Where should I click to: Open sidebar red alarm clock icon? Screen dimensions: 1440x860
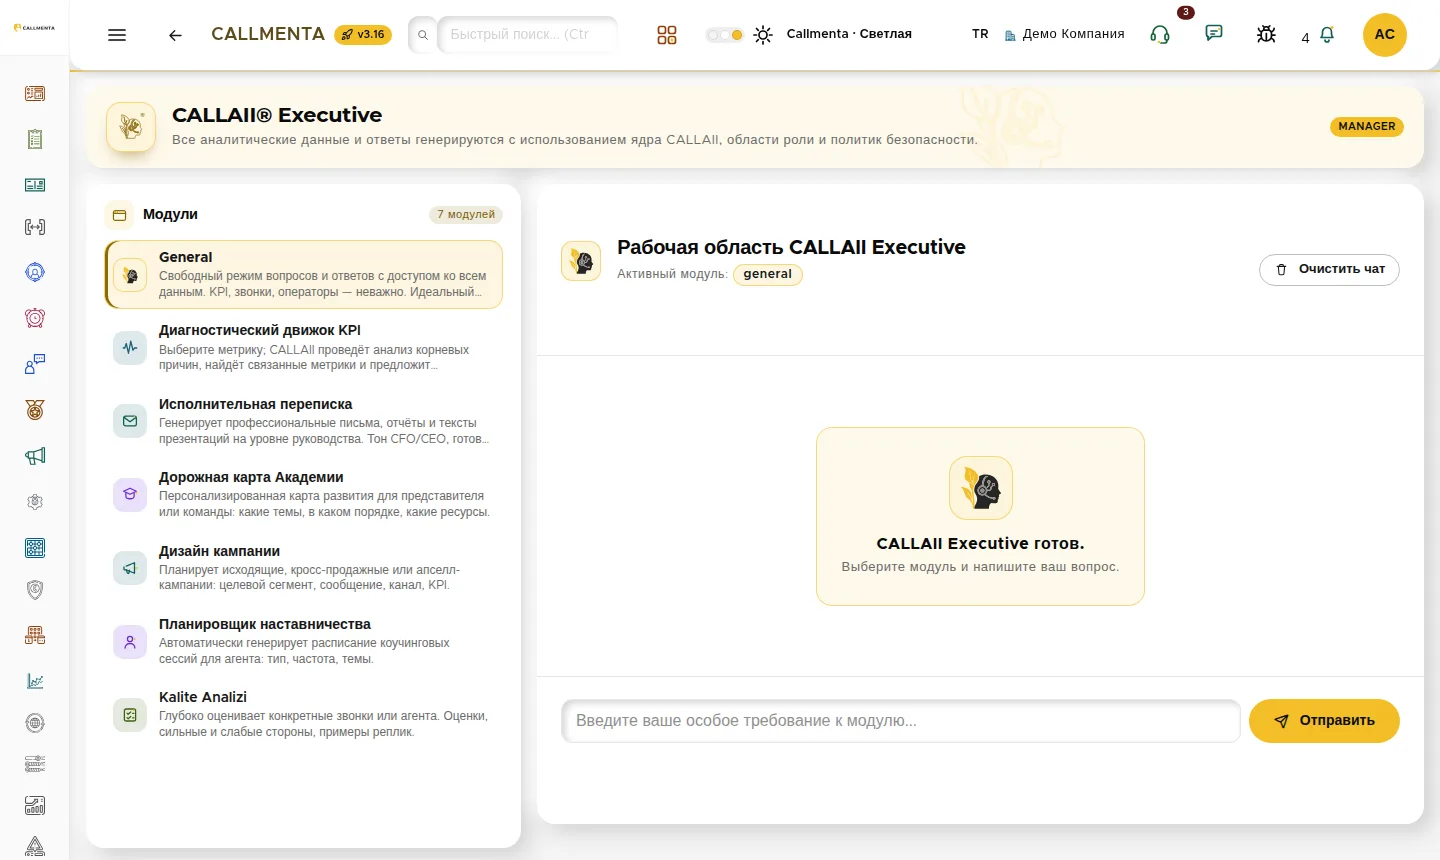tap(35, 318)
